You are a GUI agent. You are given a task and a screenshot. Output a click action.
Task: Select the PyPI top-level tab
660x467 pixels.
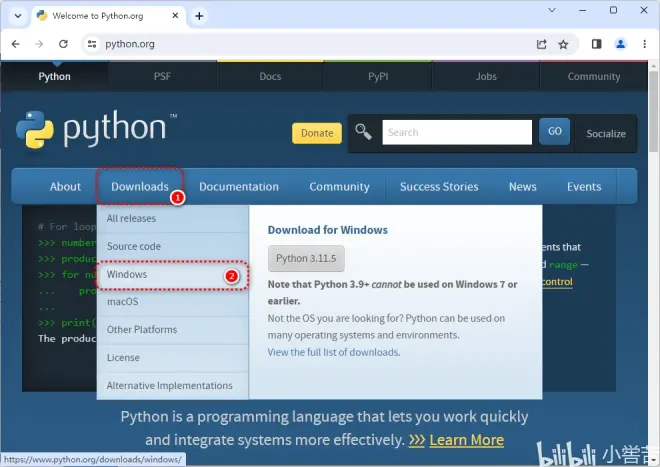378,77
